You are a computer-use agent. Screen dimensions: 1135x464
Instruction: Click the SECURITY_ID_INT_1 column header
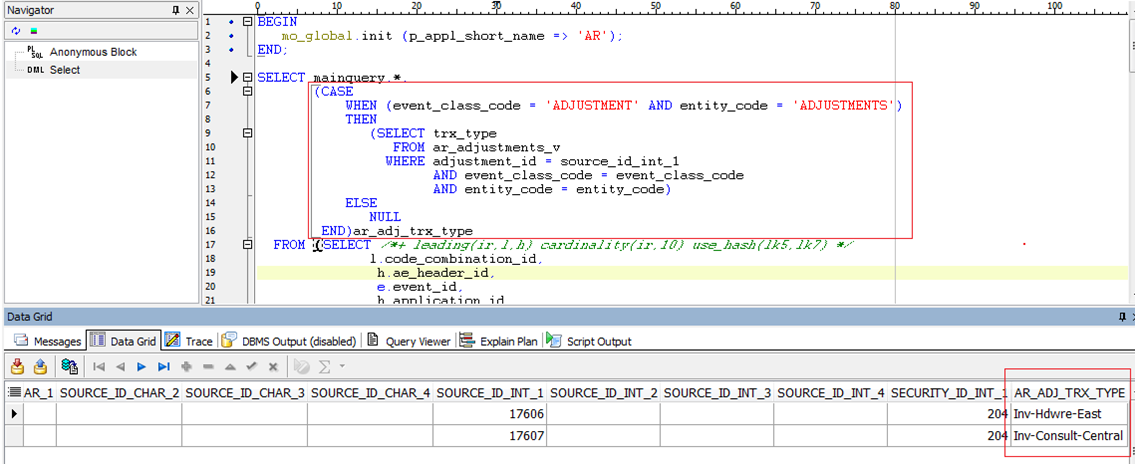[948, 392]
